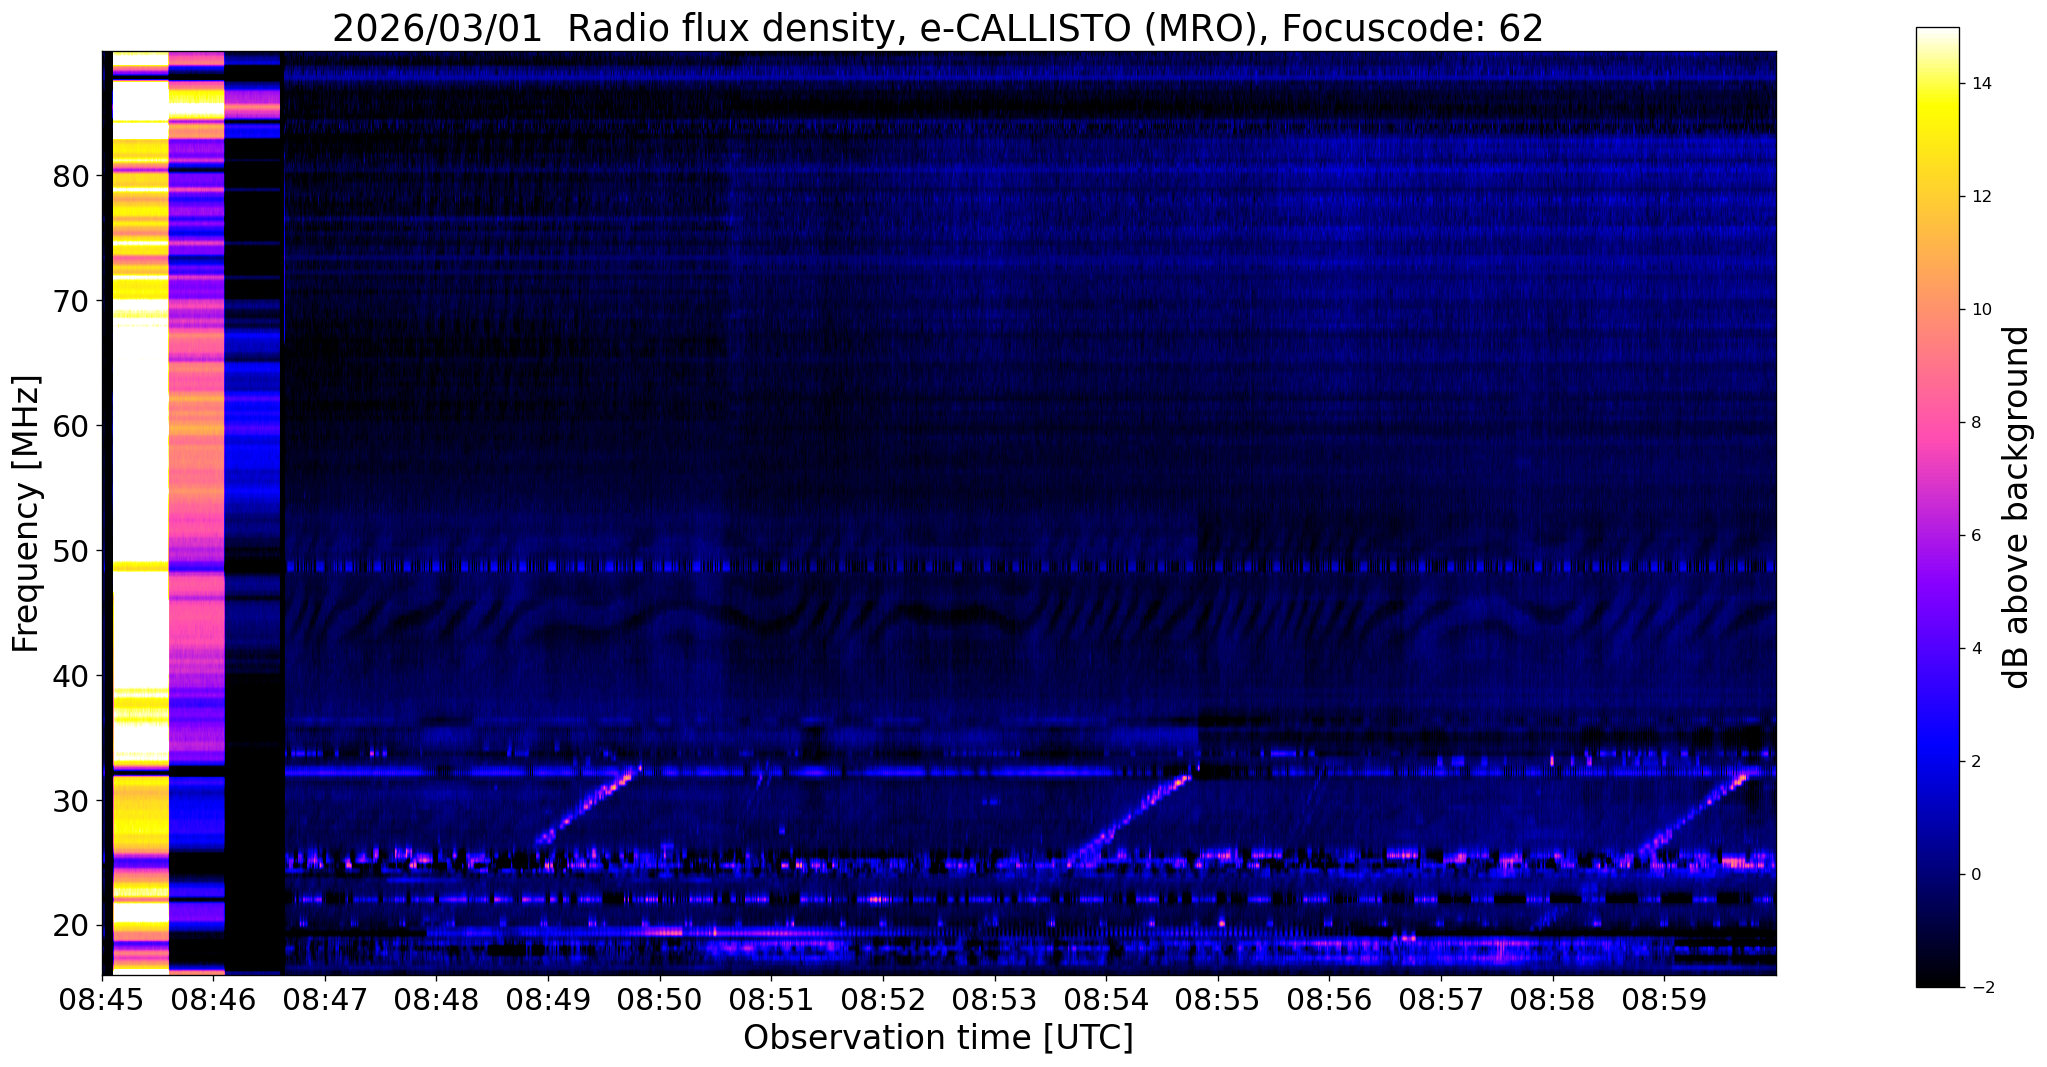Click the 80 MHz frequency tick label

[71, 176]
